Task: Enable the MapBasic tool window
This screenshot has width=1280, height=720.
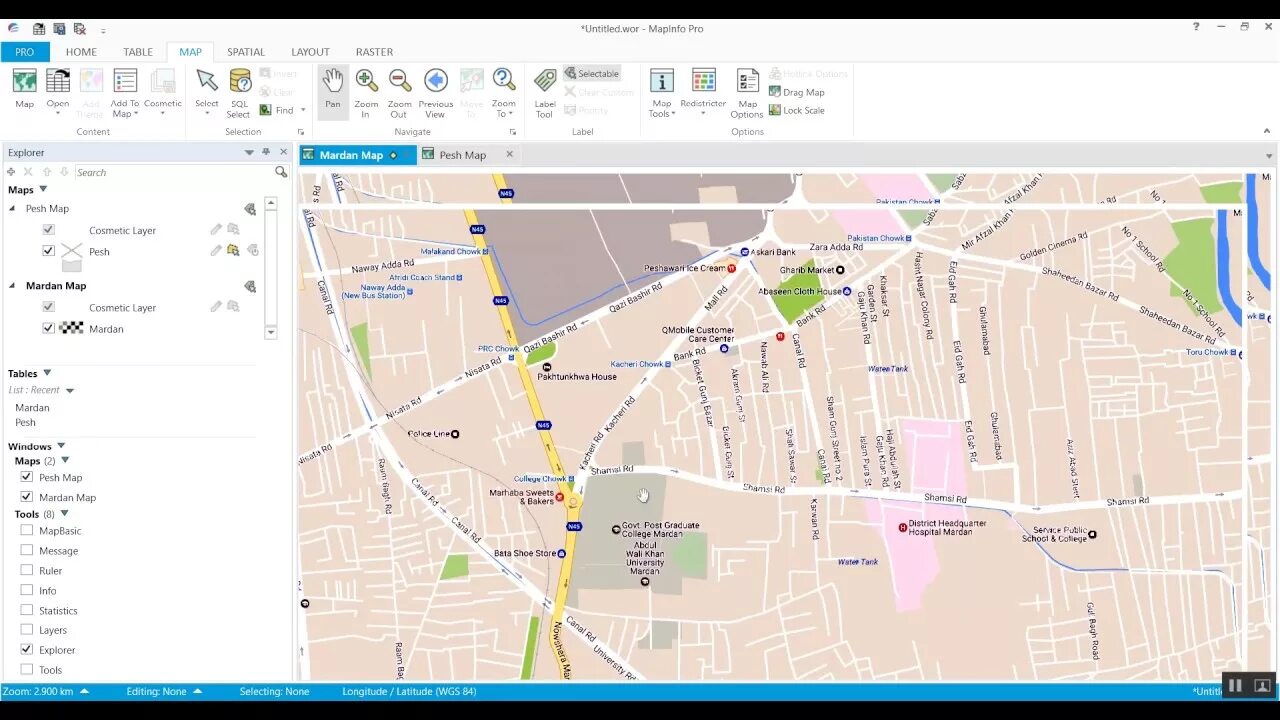Action: coord(27,531)
